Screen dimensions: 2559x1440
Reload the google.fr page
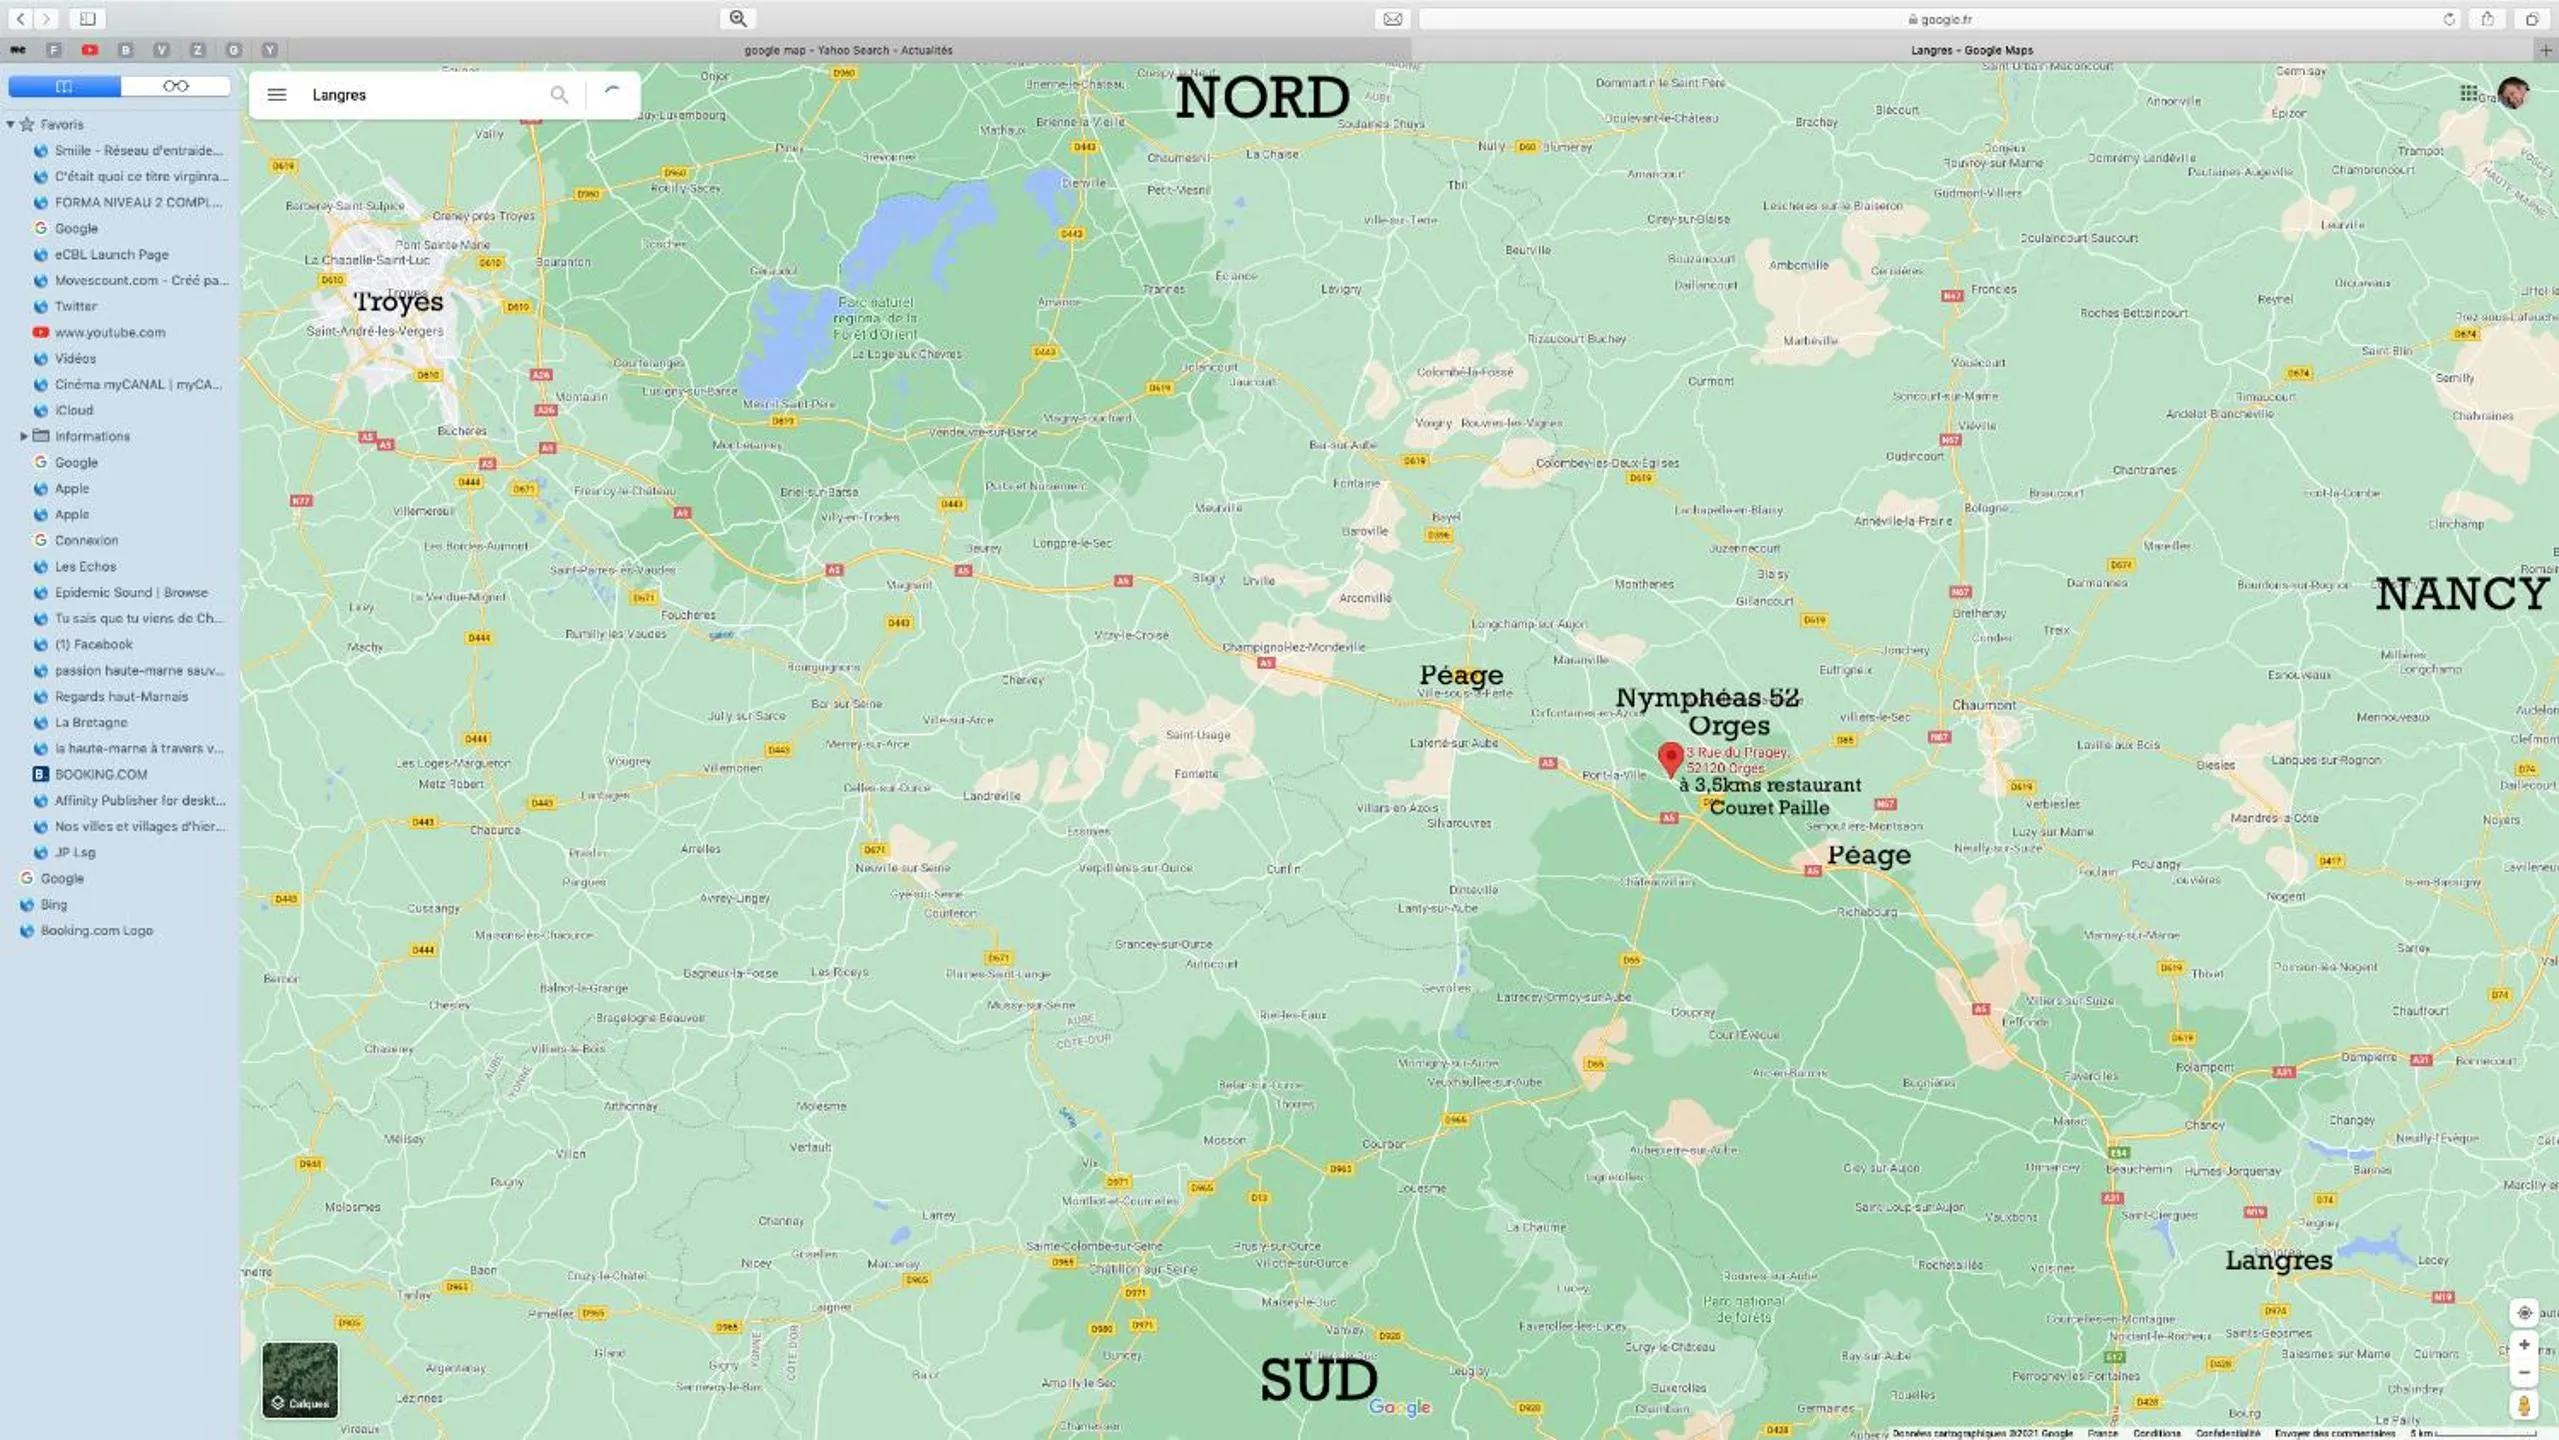[2448, 19]
